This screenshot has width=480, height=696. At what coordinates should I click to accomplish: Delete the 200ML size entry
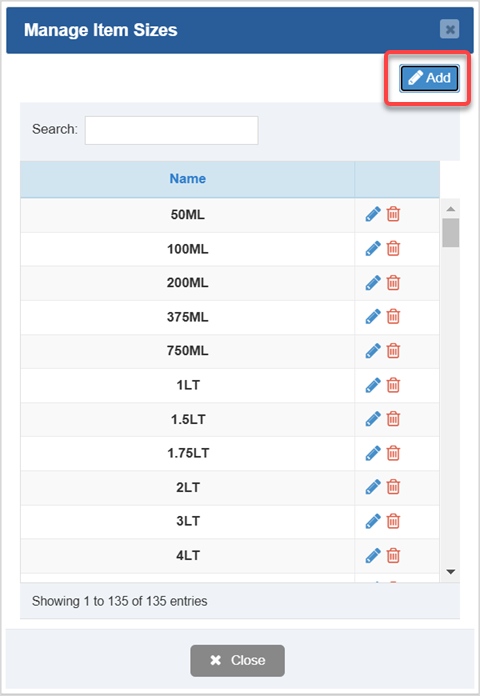tap(393, 283)
